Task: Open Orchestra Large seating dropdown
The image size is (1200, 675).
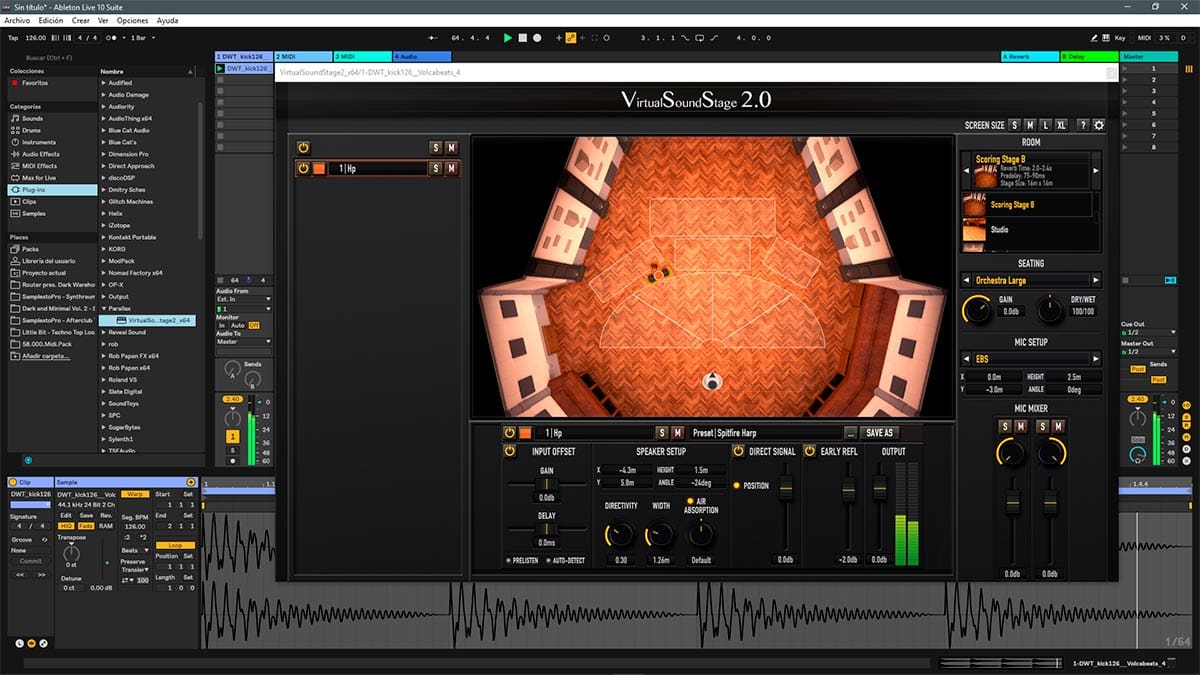Action: (1031, 281)
